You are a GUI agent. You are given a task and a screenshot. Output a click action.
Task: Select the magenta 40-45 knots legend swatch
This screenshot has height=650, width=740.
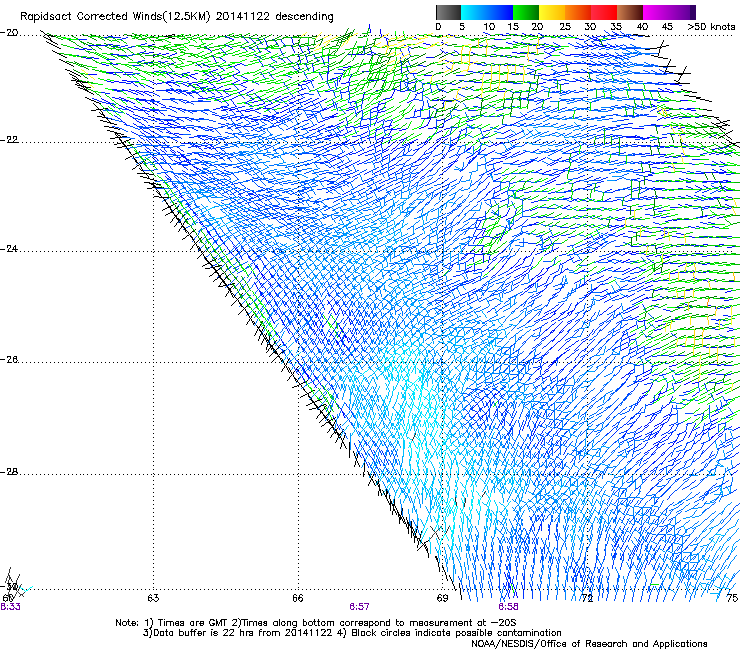tap(656, 12)
